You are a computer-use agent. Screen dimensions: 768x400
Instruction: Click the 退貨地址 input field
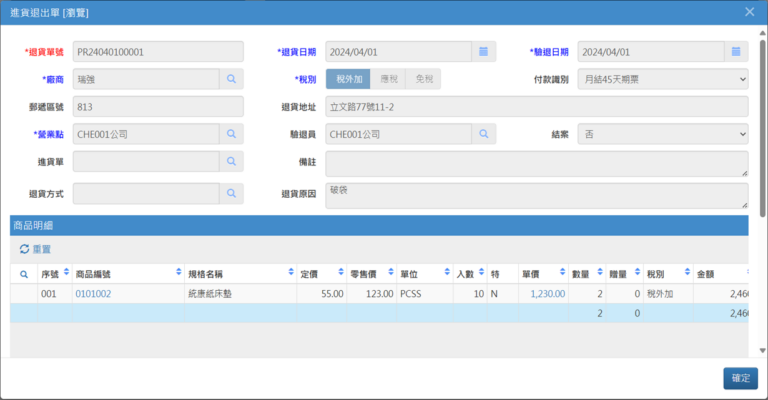537,106
